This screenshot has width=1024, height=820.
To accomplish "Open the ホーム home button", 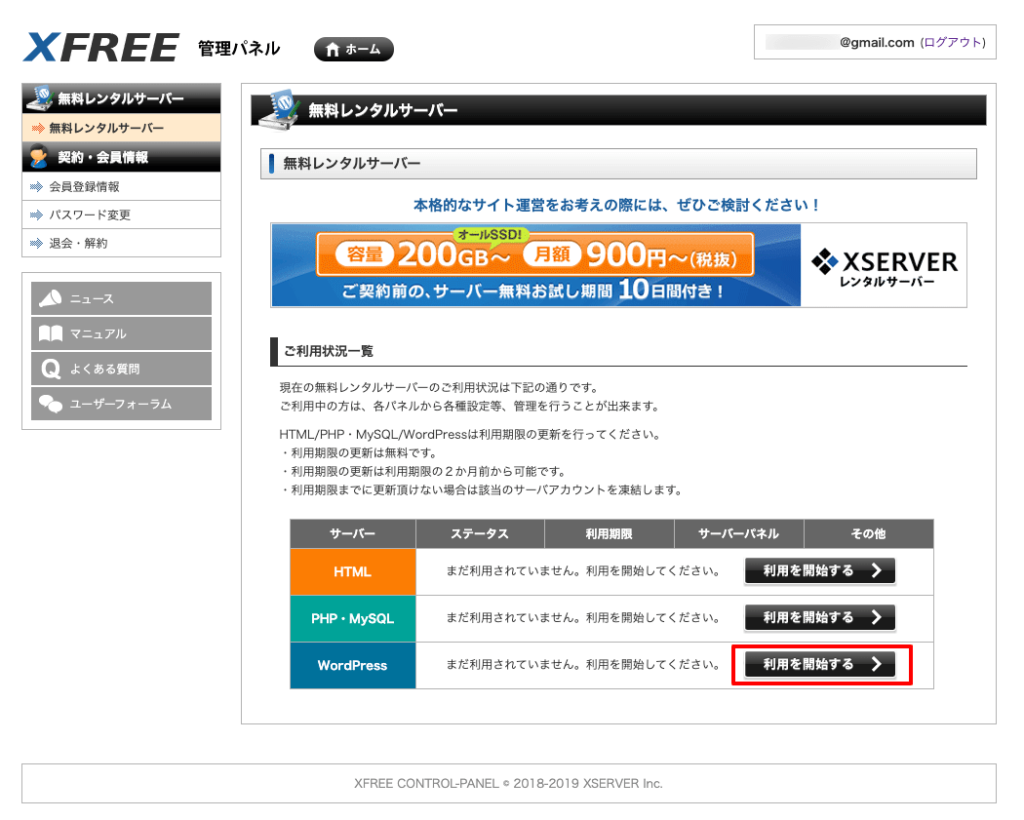I will [353, 49].
